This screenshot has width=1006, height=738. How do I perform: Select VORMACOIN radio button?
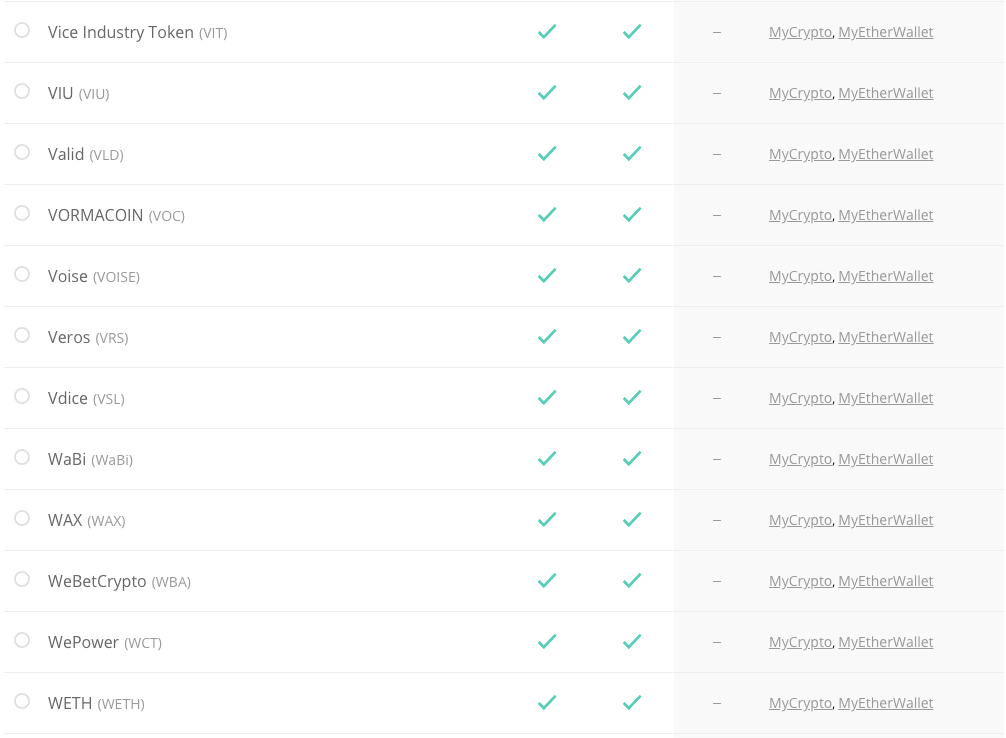22,213
